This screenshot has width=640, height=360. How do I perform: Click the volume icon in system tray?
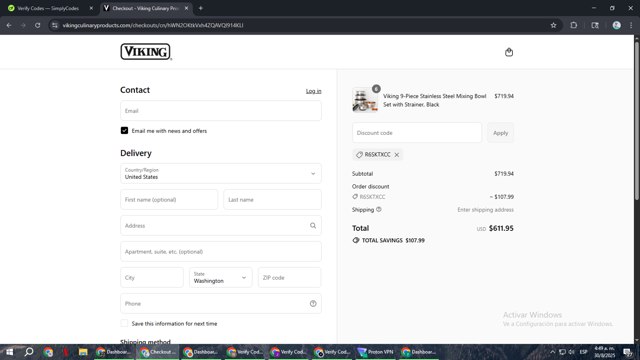[x=572, y=352]
